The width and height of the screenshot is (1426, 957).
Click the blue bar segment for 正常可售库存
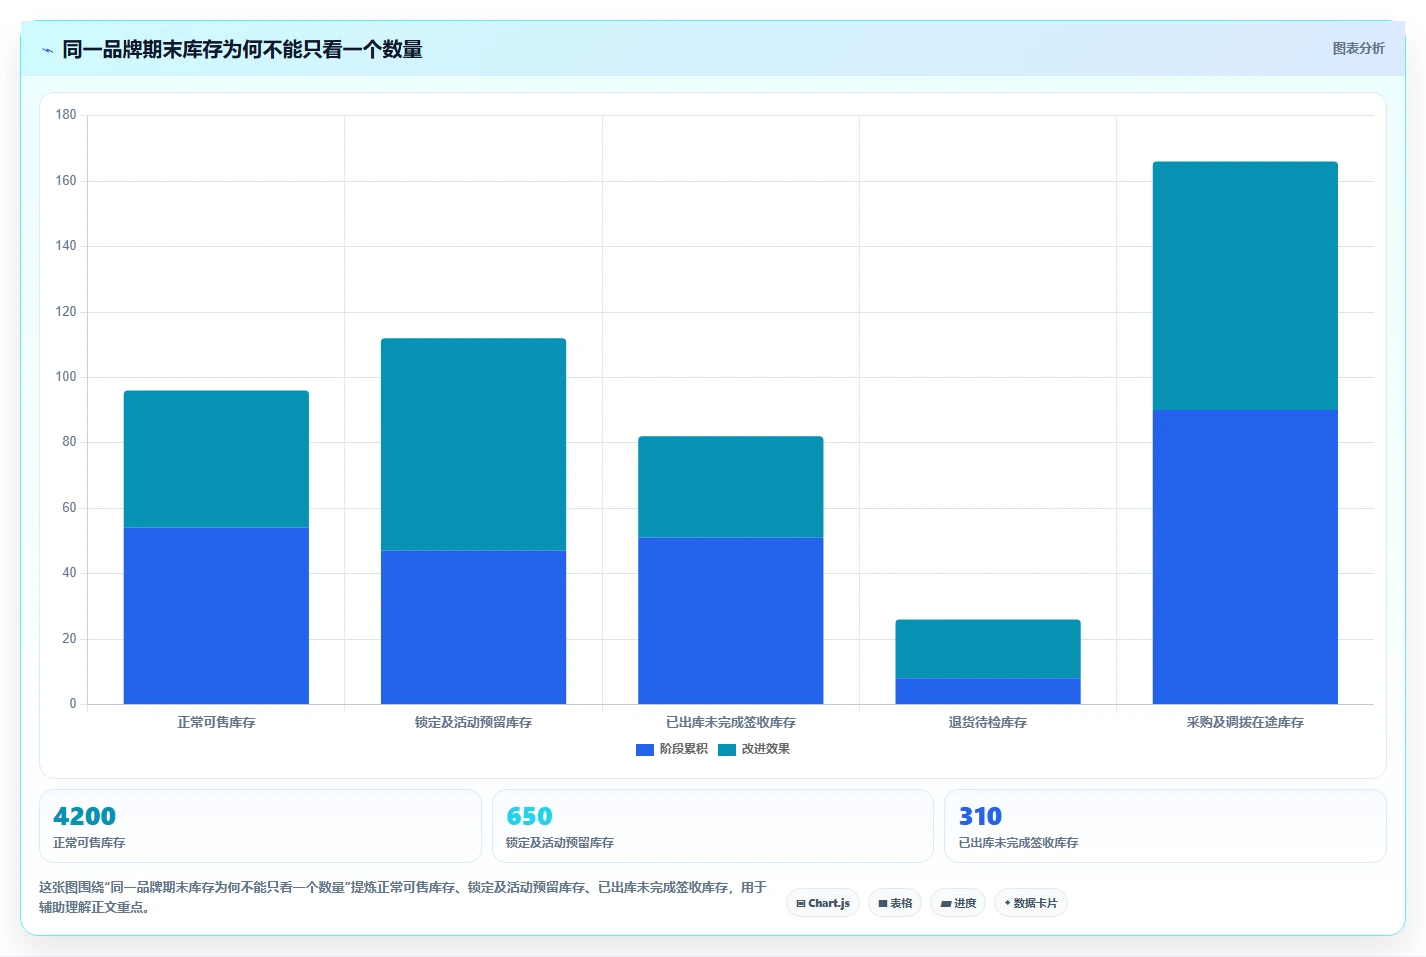[x=216, y=616]
